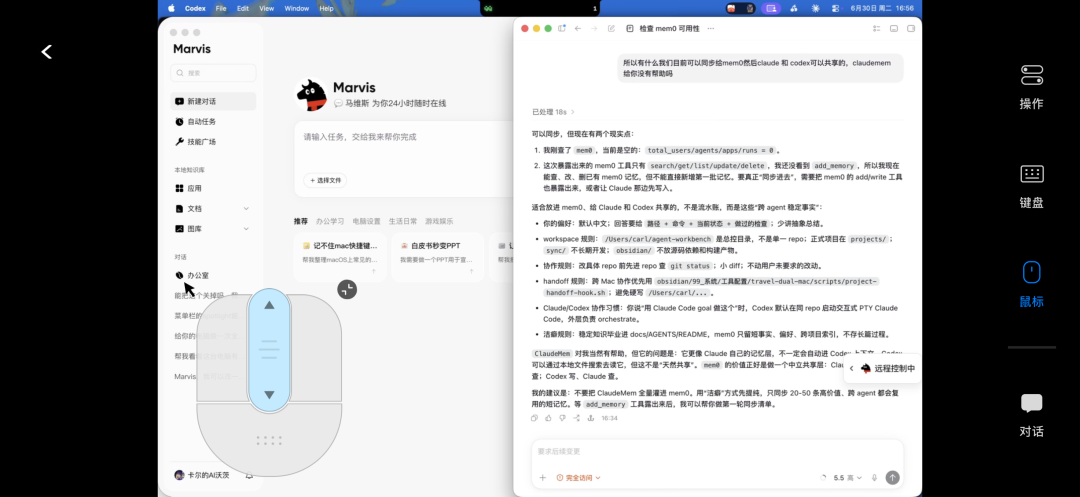Tap the virtual mouse drag handle dots
1080x497 pixels.
click(269, 441)
